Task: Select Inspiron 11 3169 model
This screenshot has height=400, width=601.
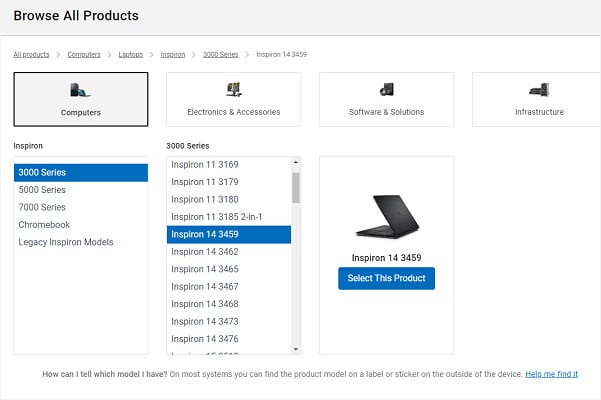Action: (x=229, y=165)
